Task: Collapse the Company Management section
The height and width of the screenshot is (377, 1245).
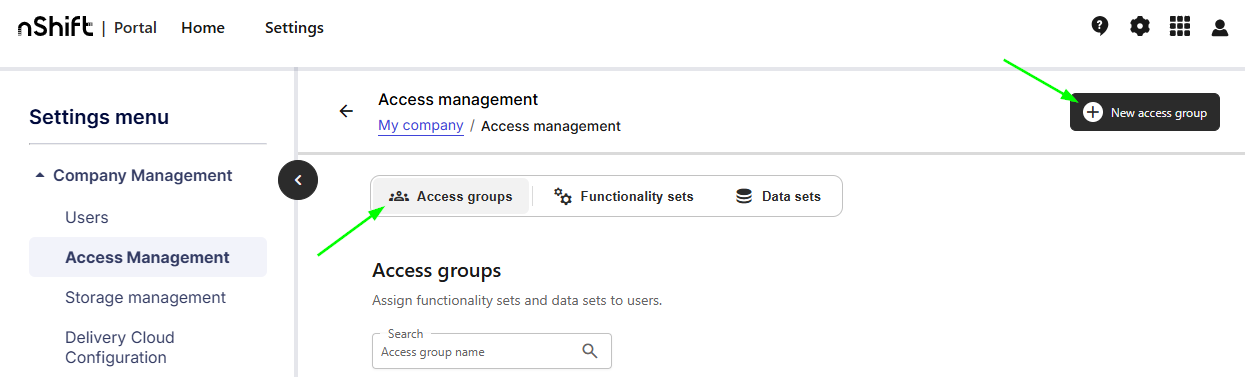Action: point(133,175)
